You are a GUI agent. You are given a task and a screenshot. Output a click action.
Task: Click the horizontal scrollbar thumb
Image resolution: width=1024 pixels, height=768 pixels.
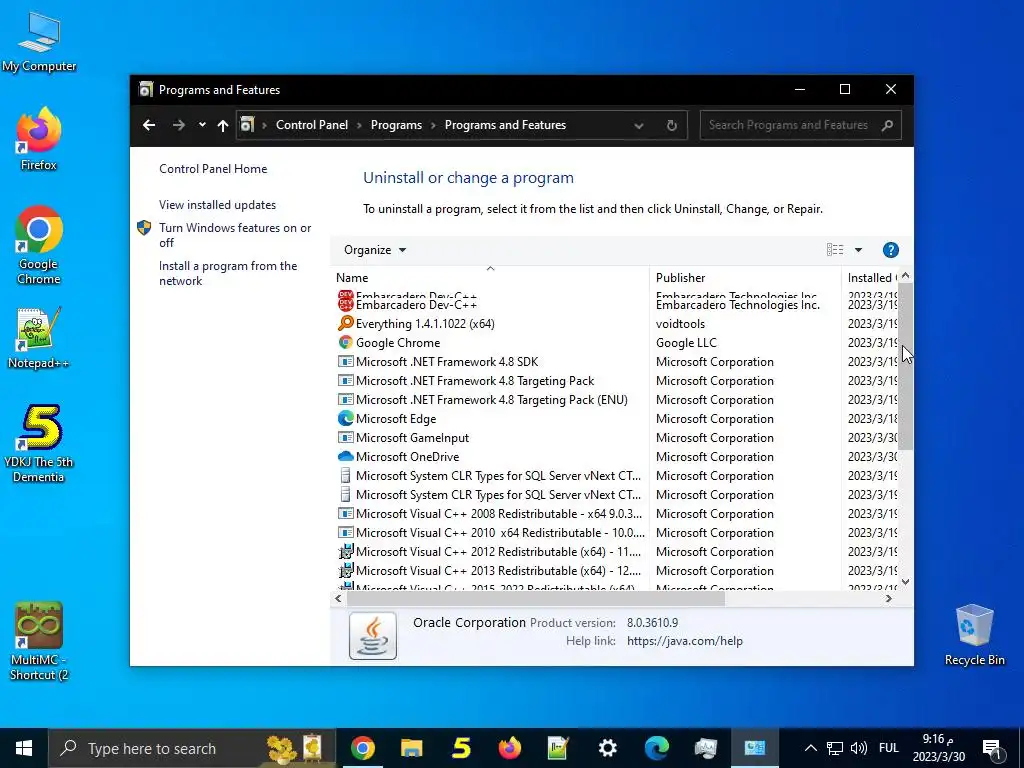(x=536, y=598)
